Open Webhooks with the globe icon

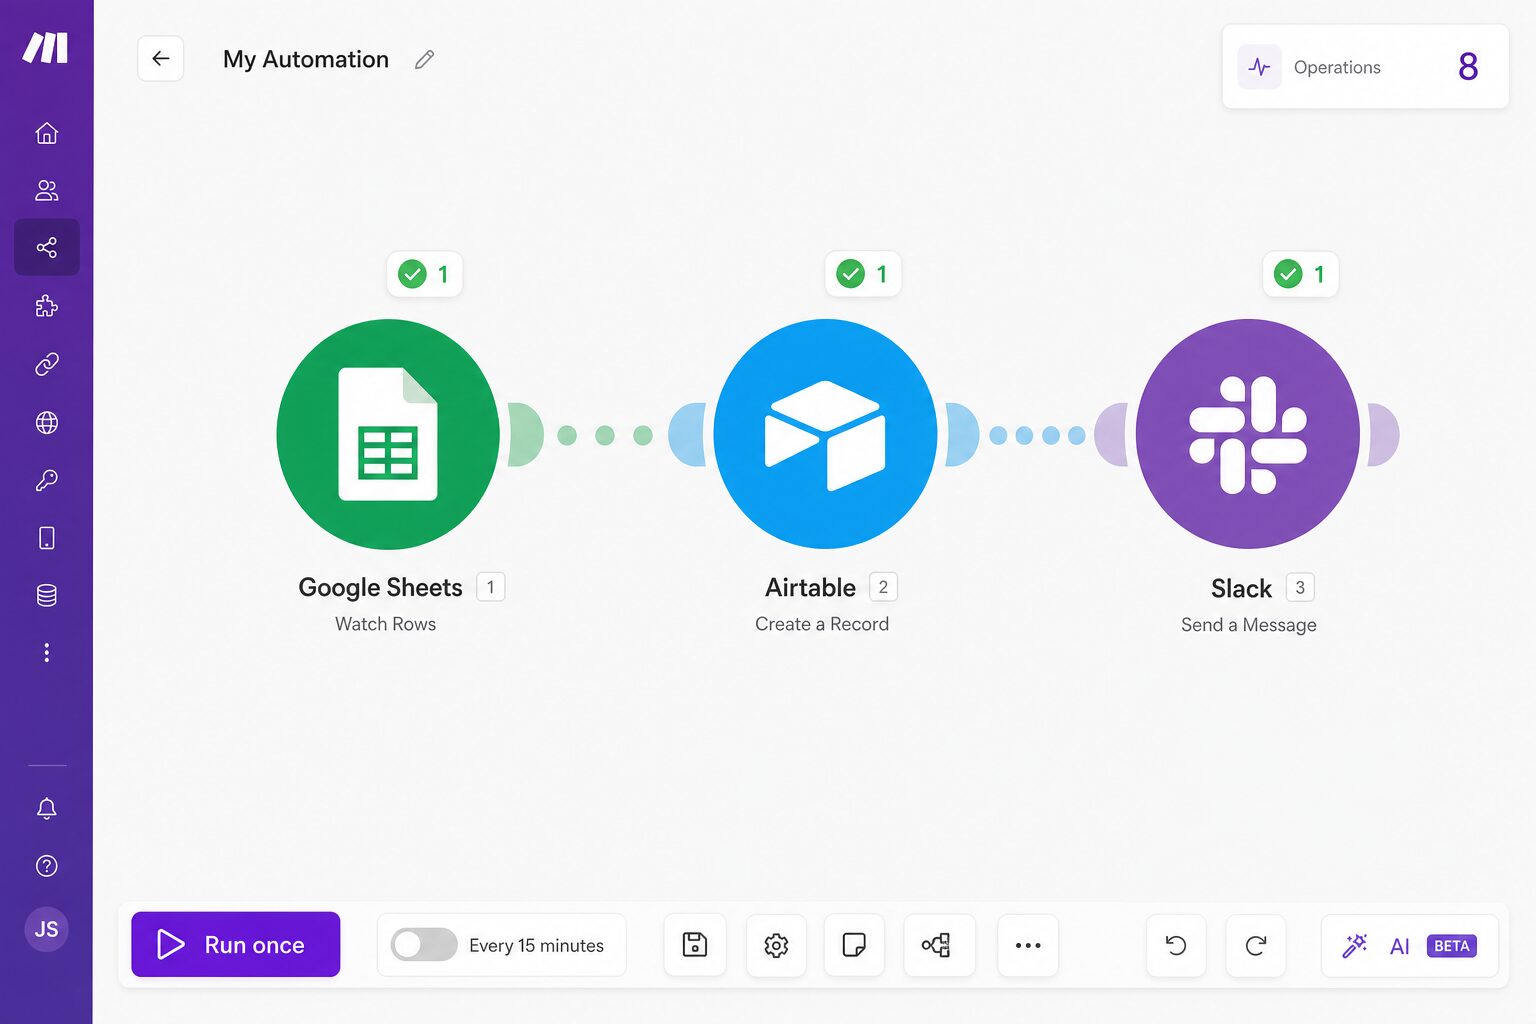[x=46, y=423]
